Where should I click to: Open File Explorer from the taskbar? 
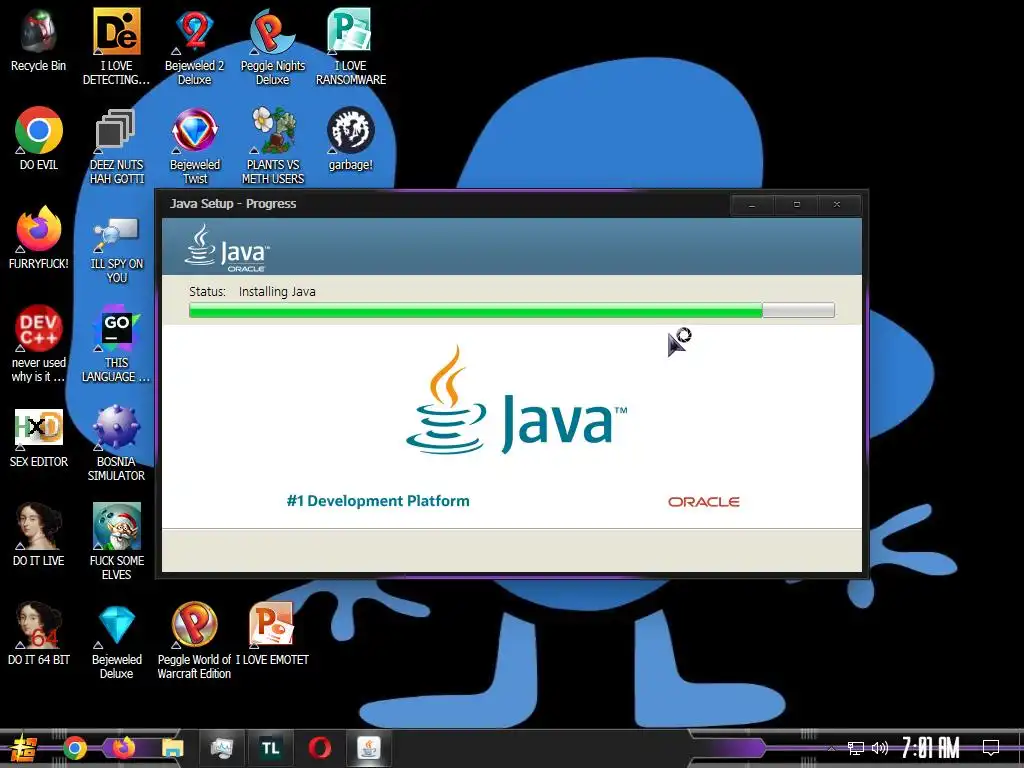click(172, 748)
